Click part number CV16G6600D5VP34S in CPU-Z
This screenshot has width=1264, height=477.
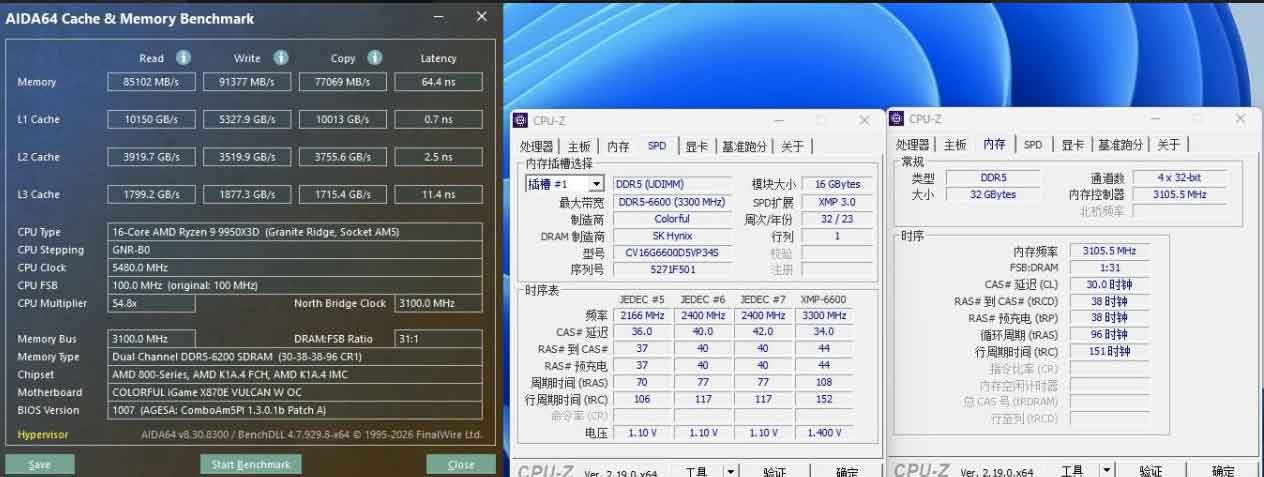(x=672, y=253)
